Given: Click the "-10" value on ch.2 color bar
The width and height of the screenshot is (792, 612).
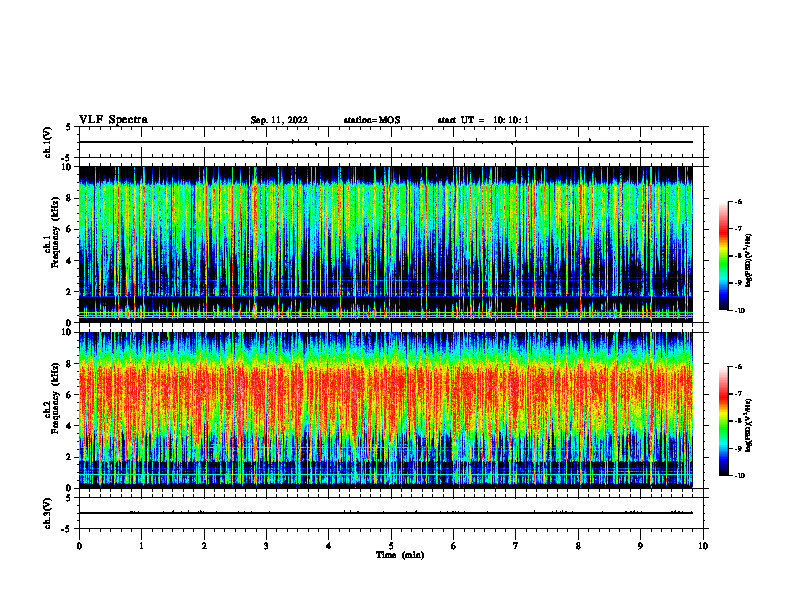Looking at the screenshot, I should tap(739, 476).
